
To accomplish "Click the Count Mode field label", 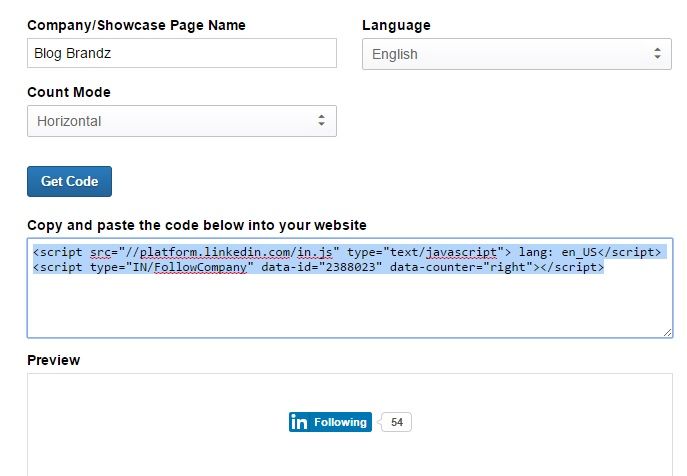I will pyautogui.click(x=69, y=92).
